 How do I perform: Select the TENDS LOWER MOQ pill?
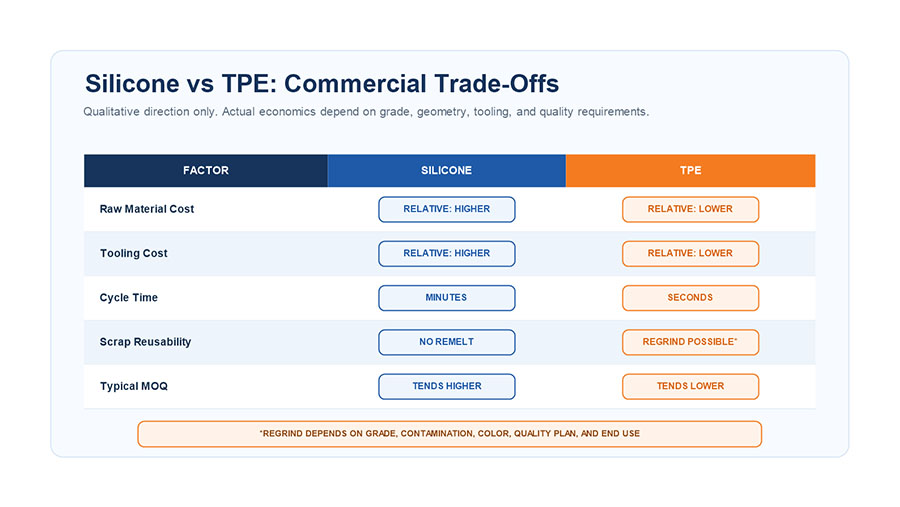(x=690, y=386)
